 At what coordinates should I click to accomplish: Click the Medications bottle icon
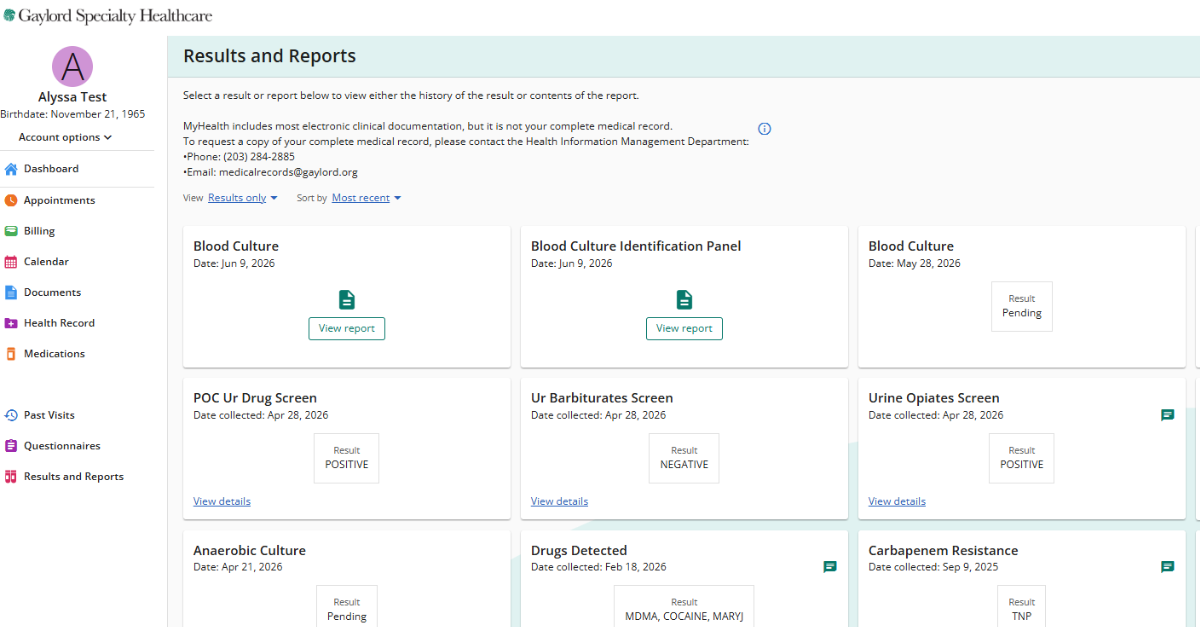pyautogui.click(x=11, y=354)
